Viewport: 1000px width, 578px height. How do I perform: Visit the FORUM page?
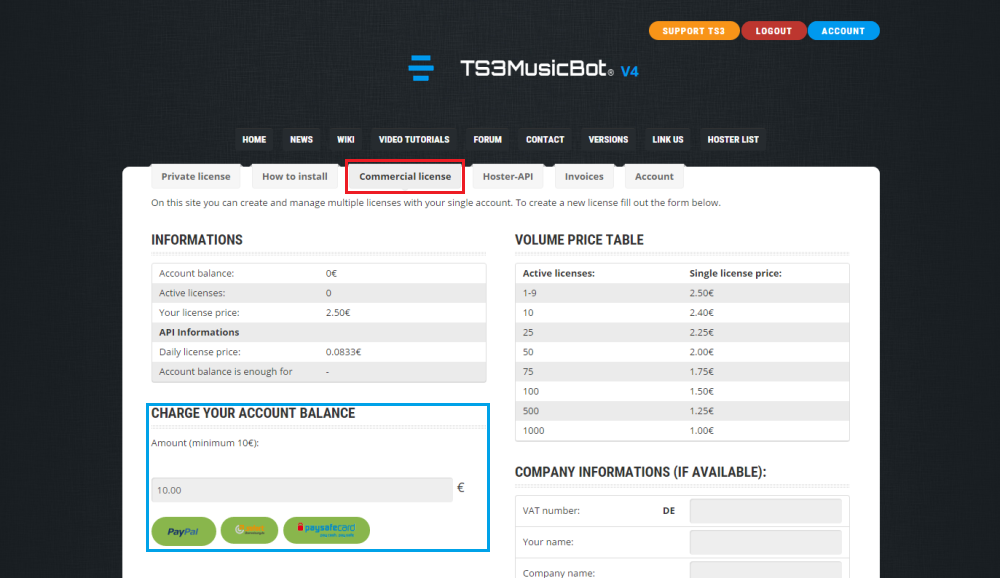click(487, 140)
